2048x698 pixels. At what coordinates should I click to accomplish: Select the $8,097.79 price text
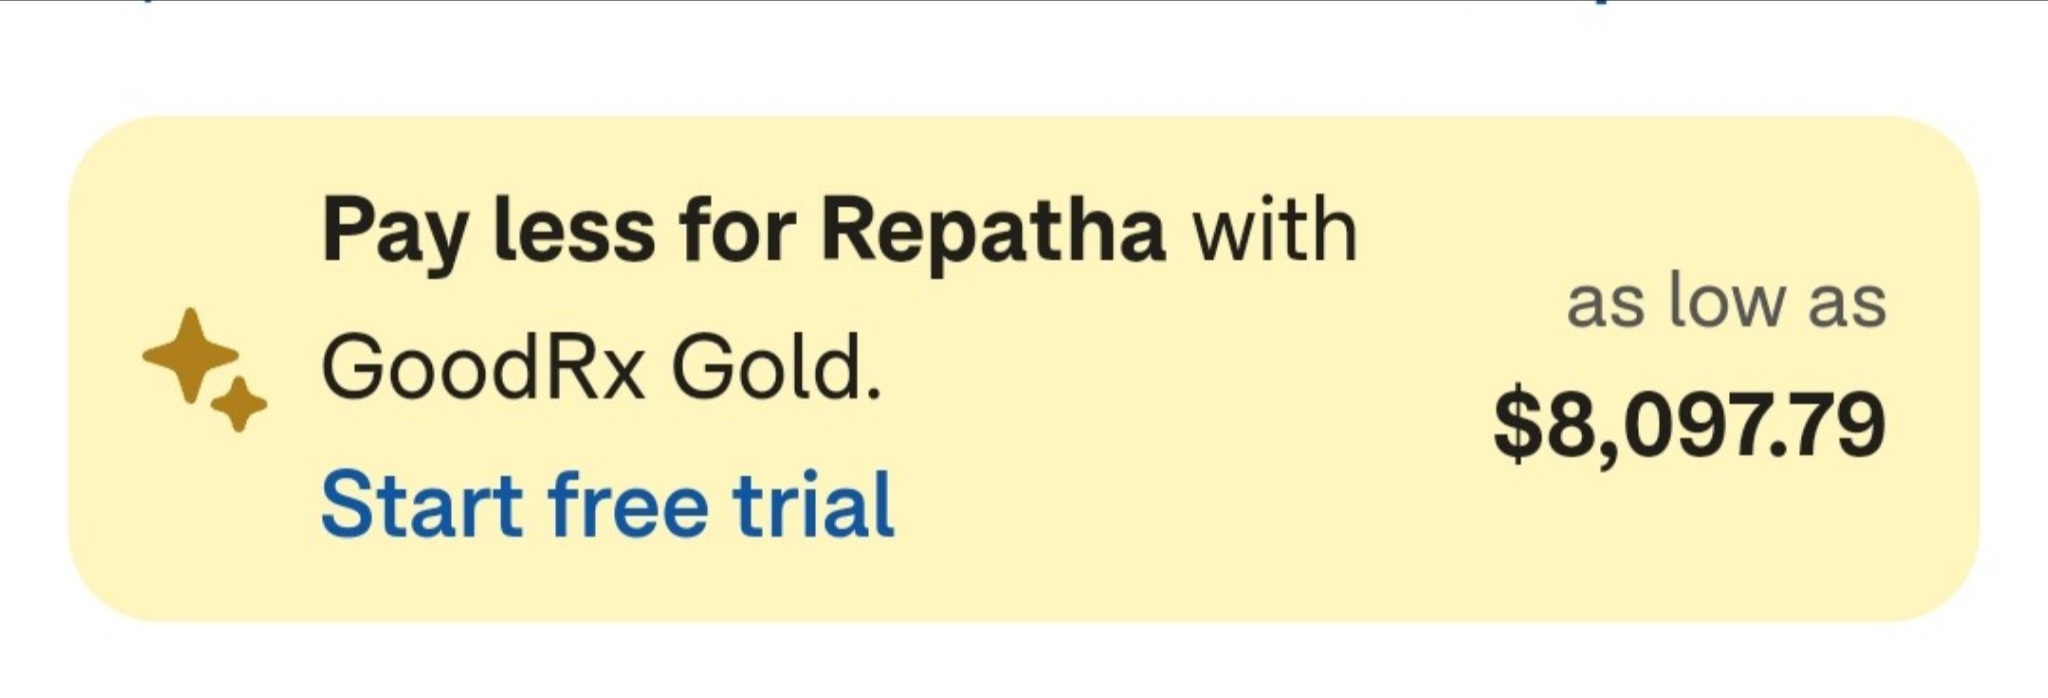pyautogui.click(x=1689, y=426)
